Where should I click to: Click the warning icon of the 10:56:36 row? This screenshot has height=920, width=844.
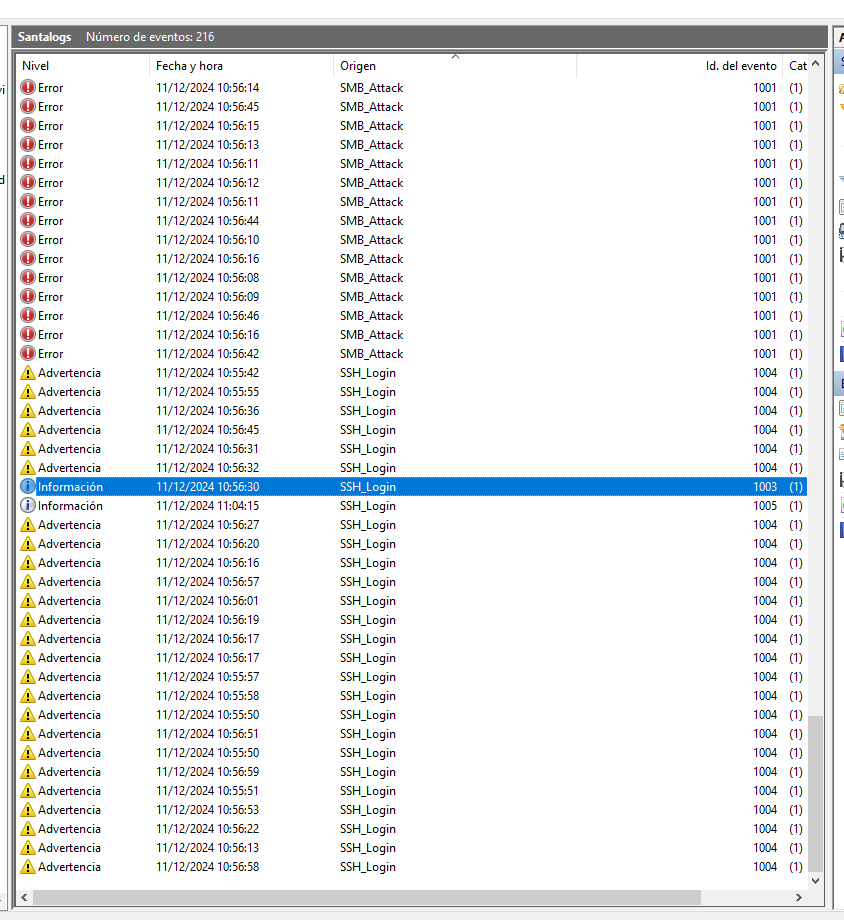point(28,411)
